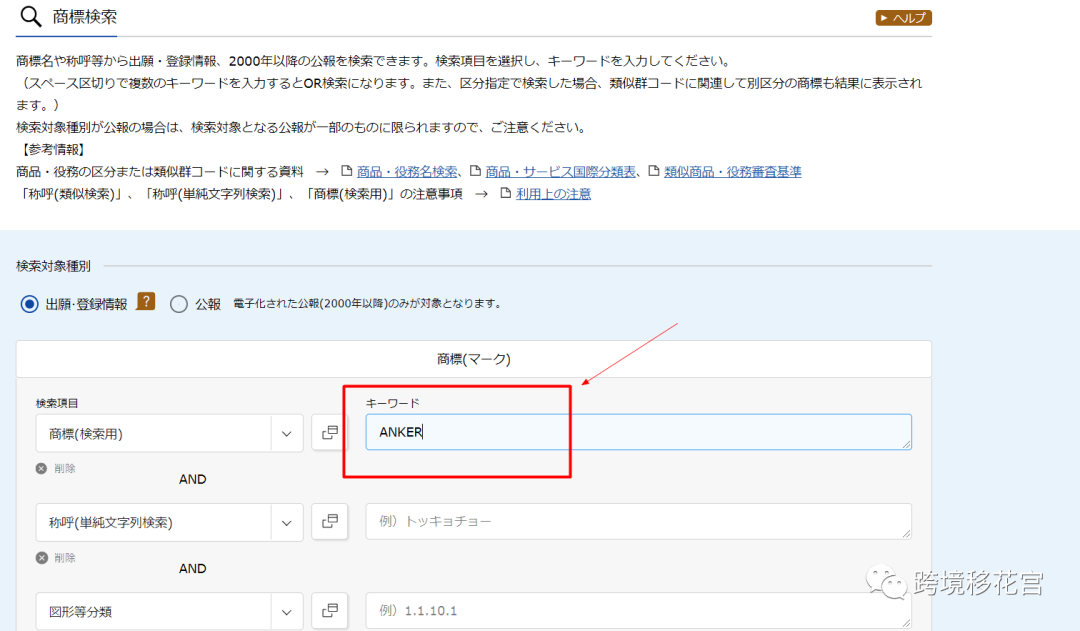Open the 利用上の注意 link
The image size is (1080, 631).
pos(553,194)
